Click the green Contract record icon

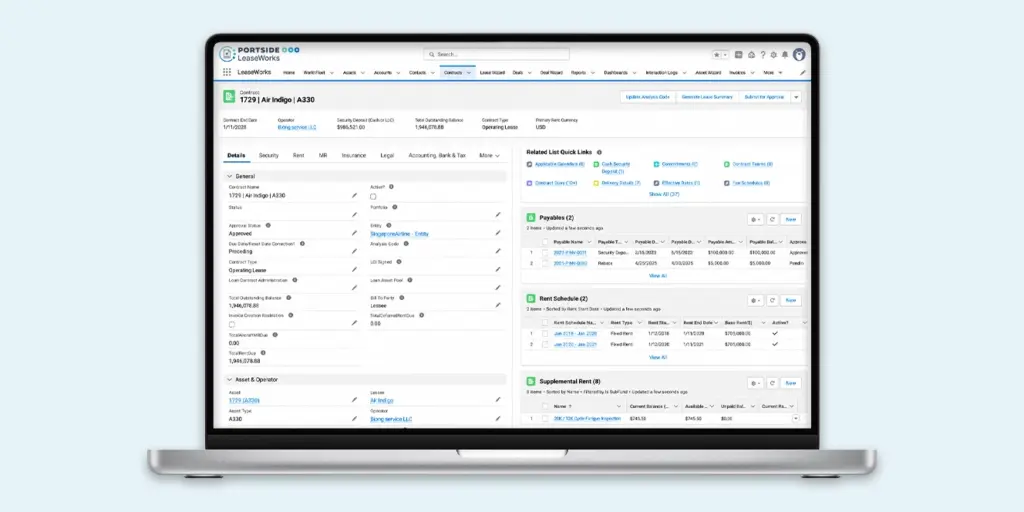pos(229,97)
